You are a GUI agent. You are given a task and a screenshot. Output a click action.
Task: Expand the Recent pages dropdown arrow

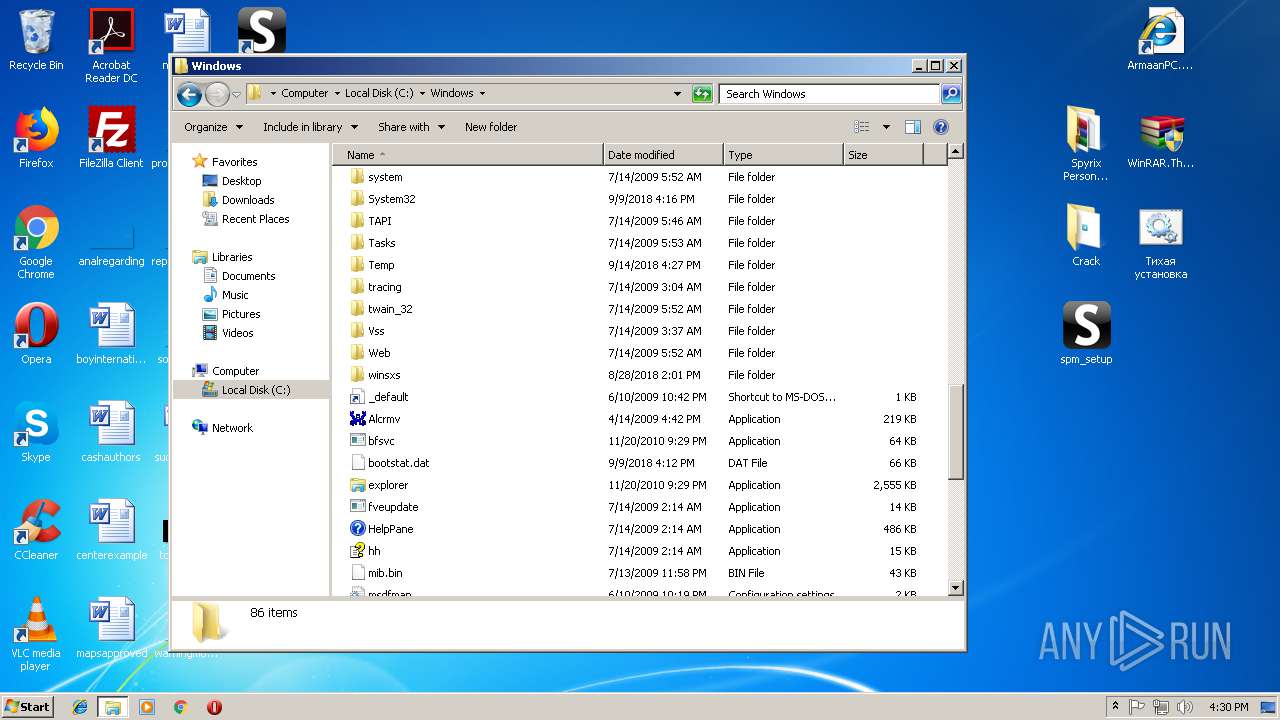tap(236, 94)
